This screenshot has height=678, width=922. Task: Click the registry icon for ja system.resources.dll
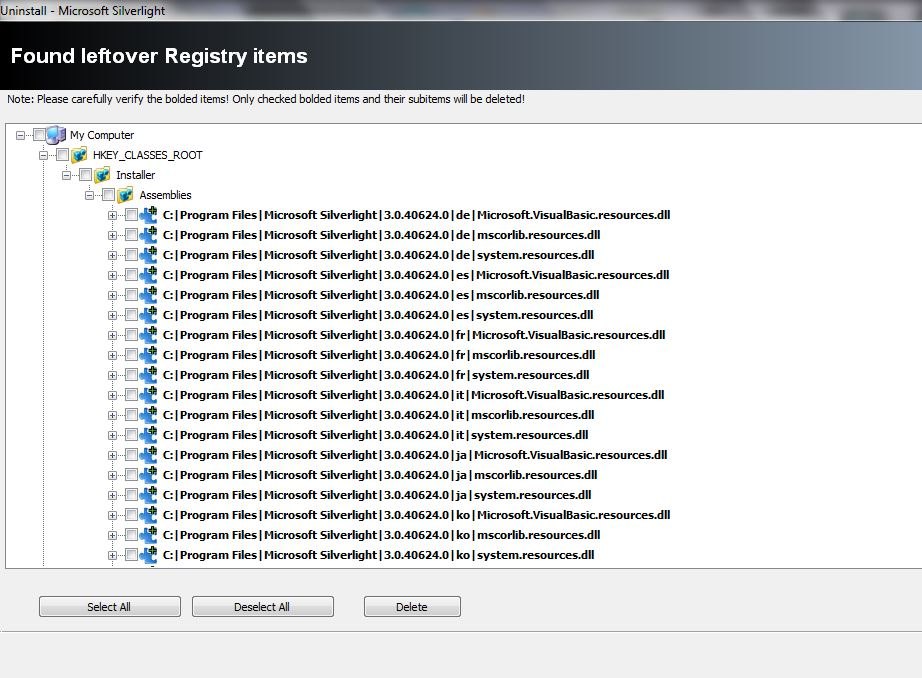(x=148, y=495)
